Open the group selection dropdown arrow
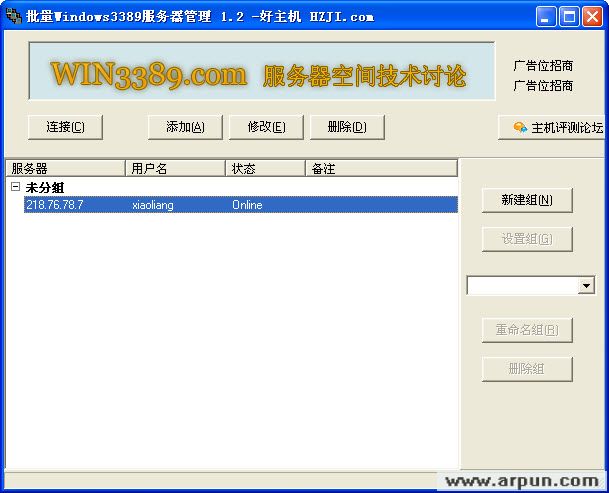 pos(586,286)
